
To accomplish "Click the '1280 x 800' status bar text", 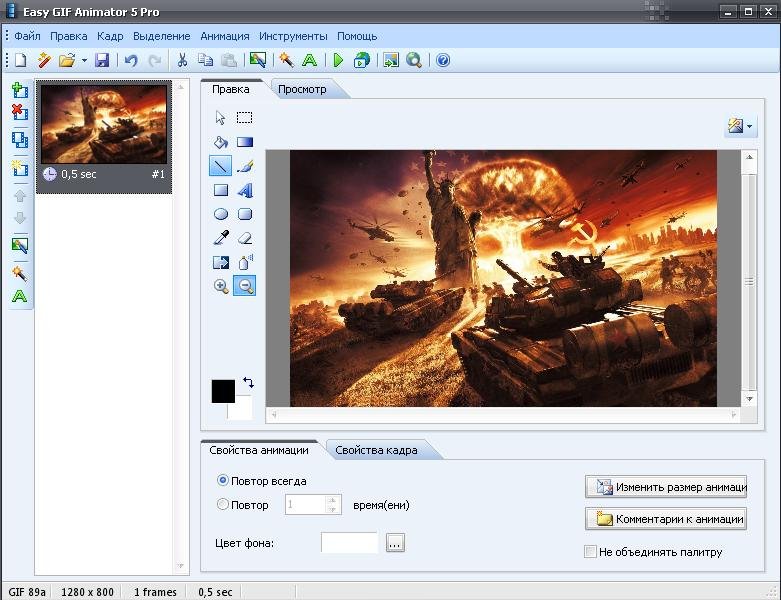I will pos(87,592).
